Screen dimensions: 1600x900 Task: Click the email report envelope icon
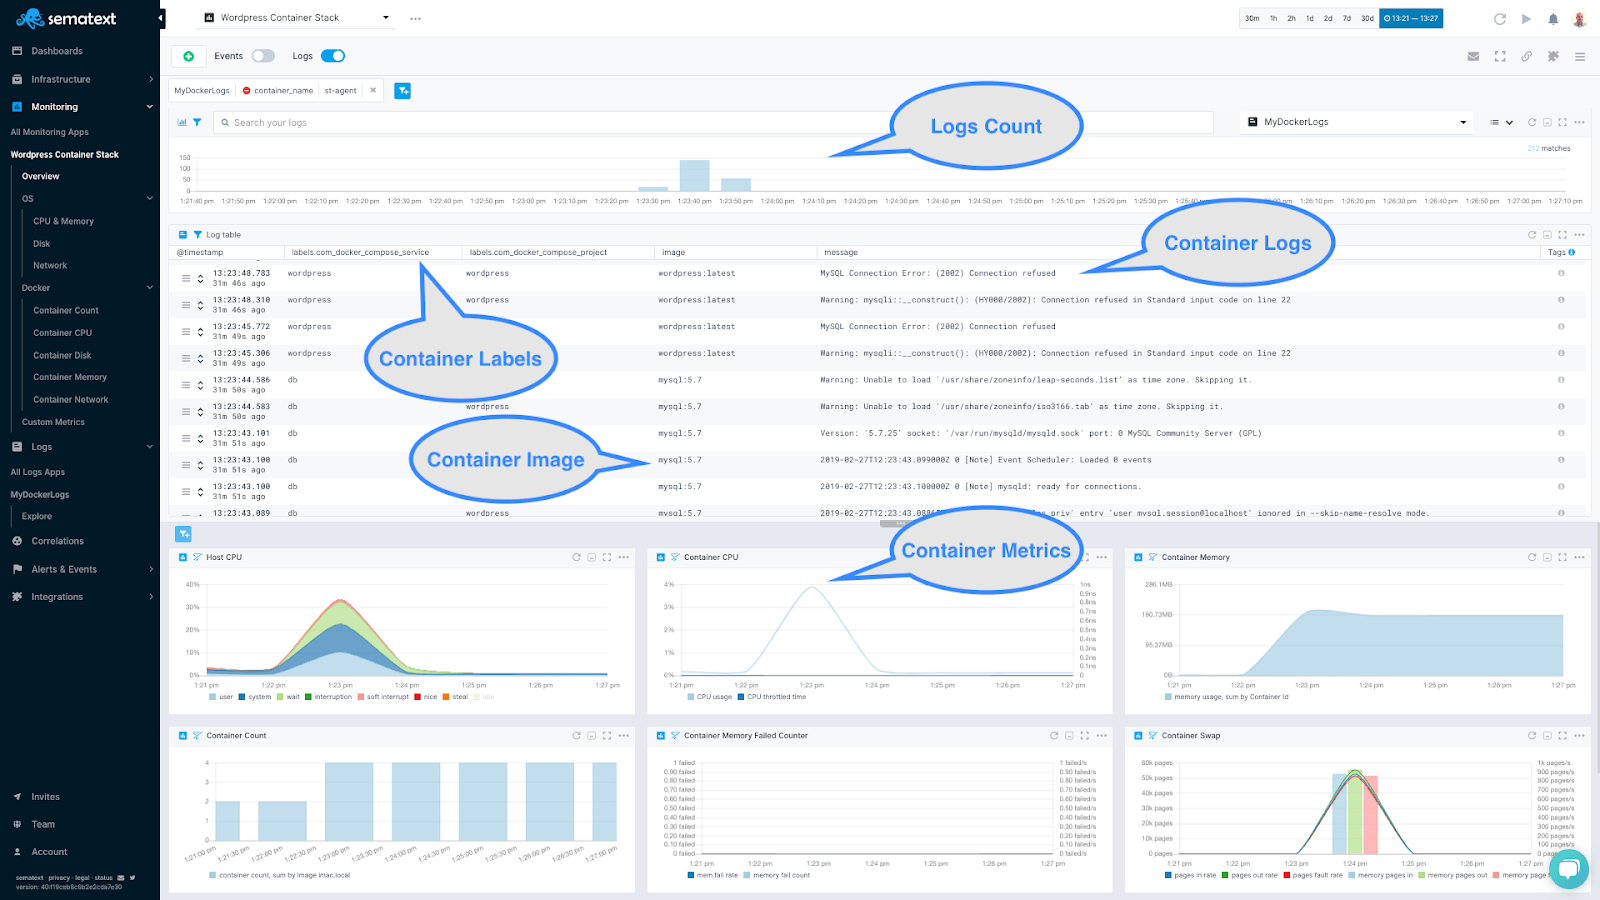click(1473, 56)
